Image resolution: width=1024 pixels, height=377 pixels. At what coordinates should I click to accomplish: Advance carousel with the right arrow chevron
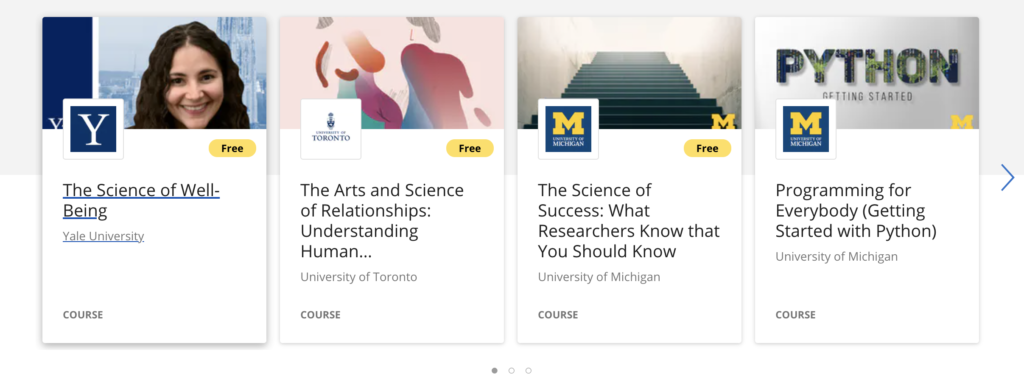(x=1007, y=177)
